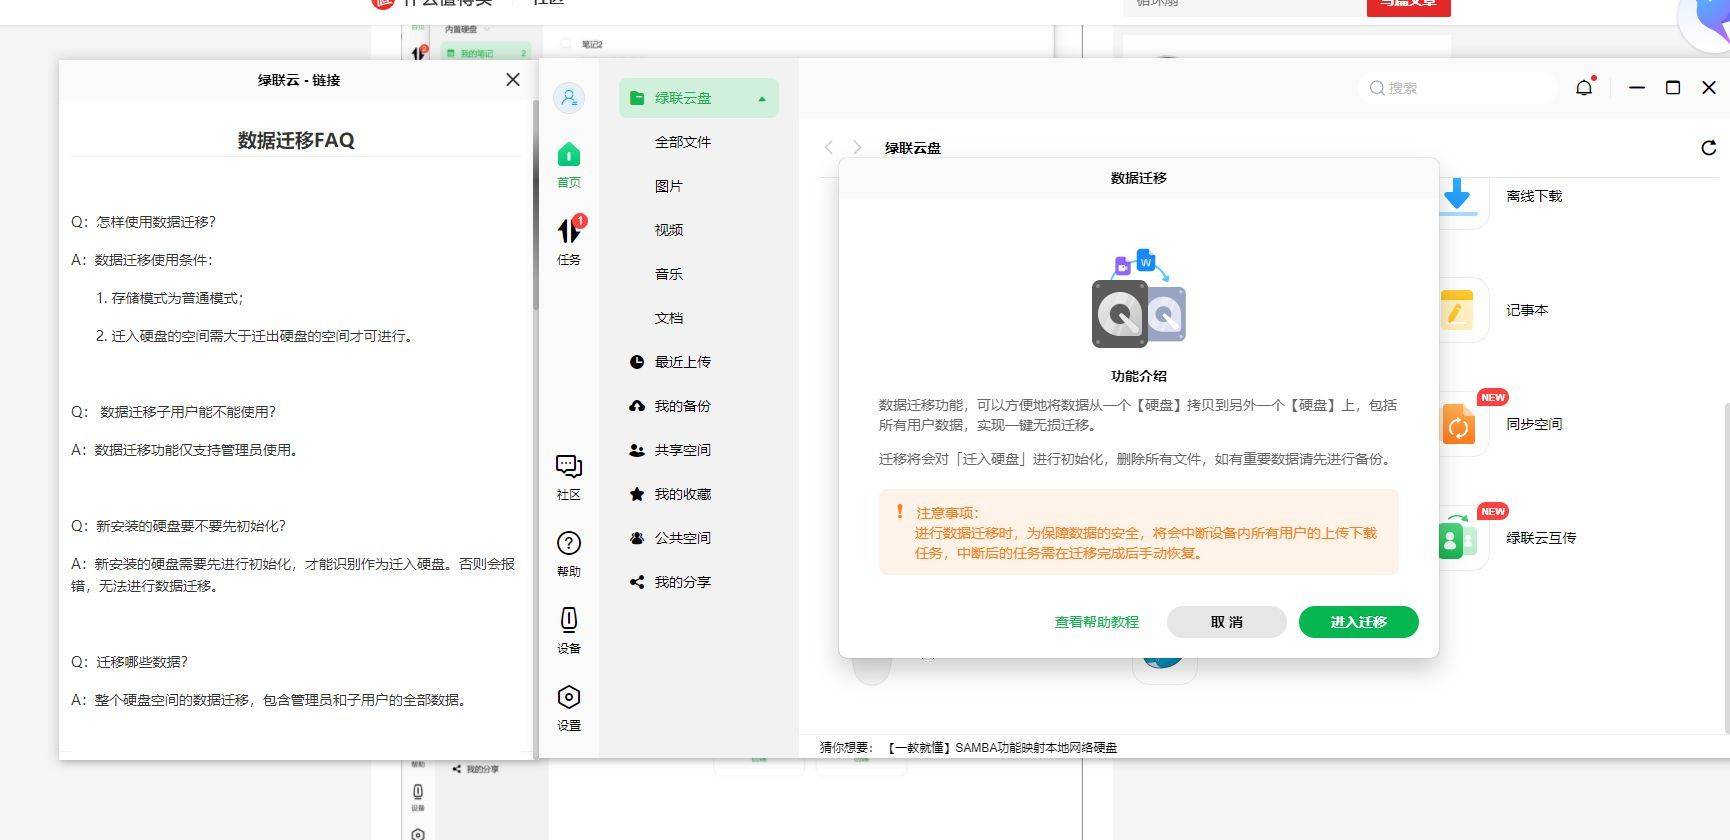Navigate back with the left chevron
The width and height of the screenshot is (1730, 840).
829,148
